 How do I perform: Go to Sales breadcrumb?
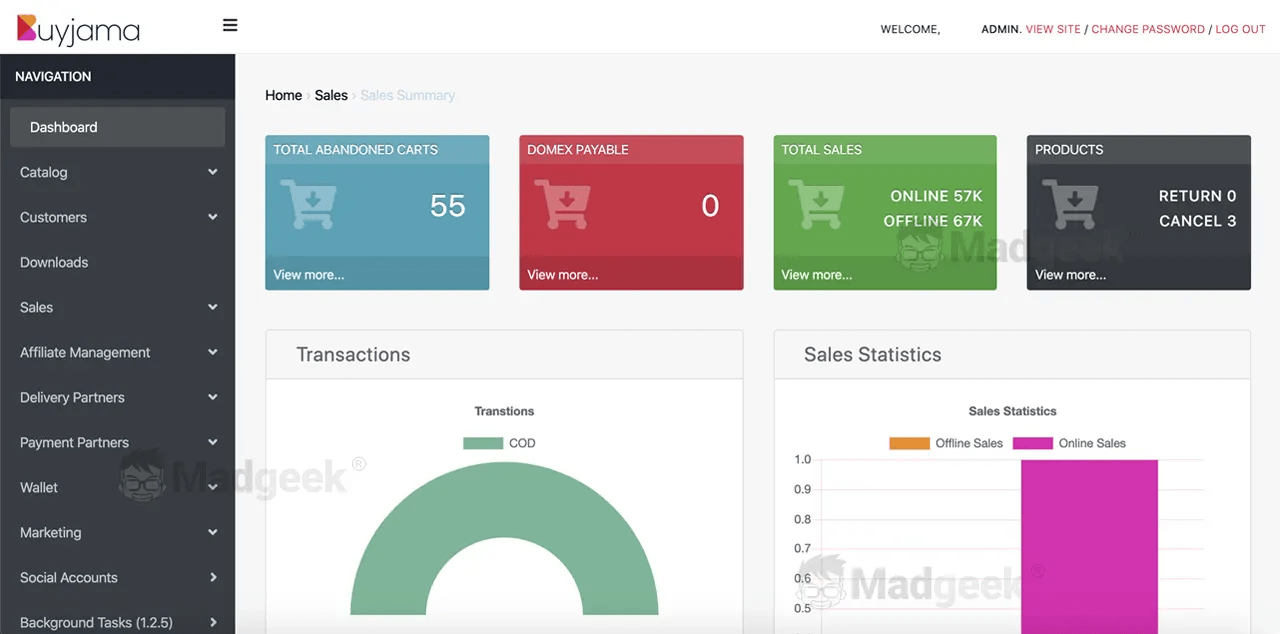point(331,95)
